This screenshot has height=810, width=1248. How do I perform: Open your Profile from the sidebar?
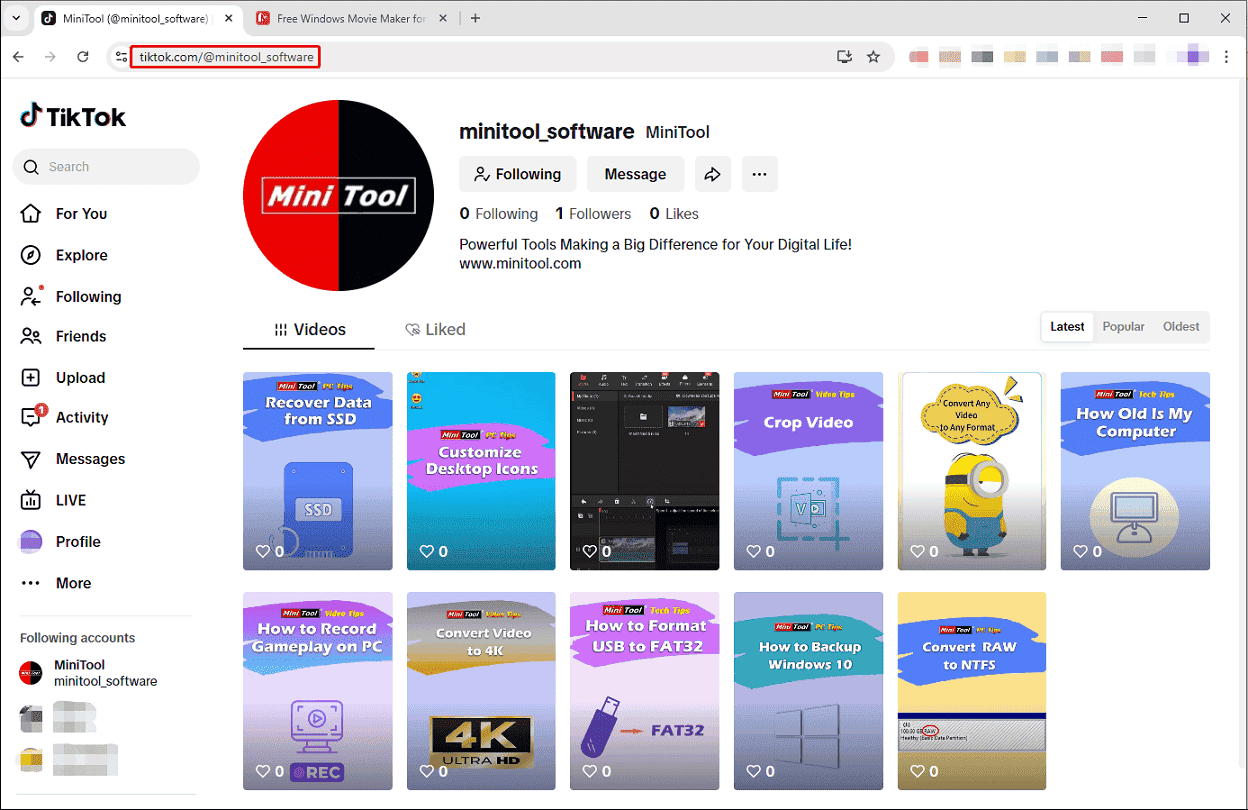pyautogui.click(x=61, y=542)
